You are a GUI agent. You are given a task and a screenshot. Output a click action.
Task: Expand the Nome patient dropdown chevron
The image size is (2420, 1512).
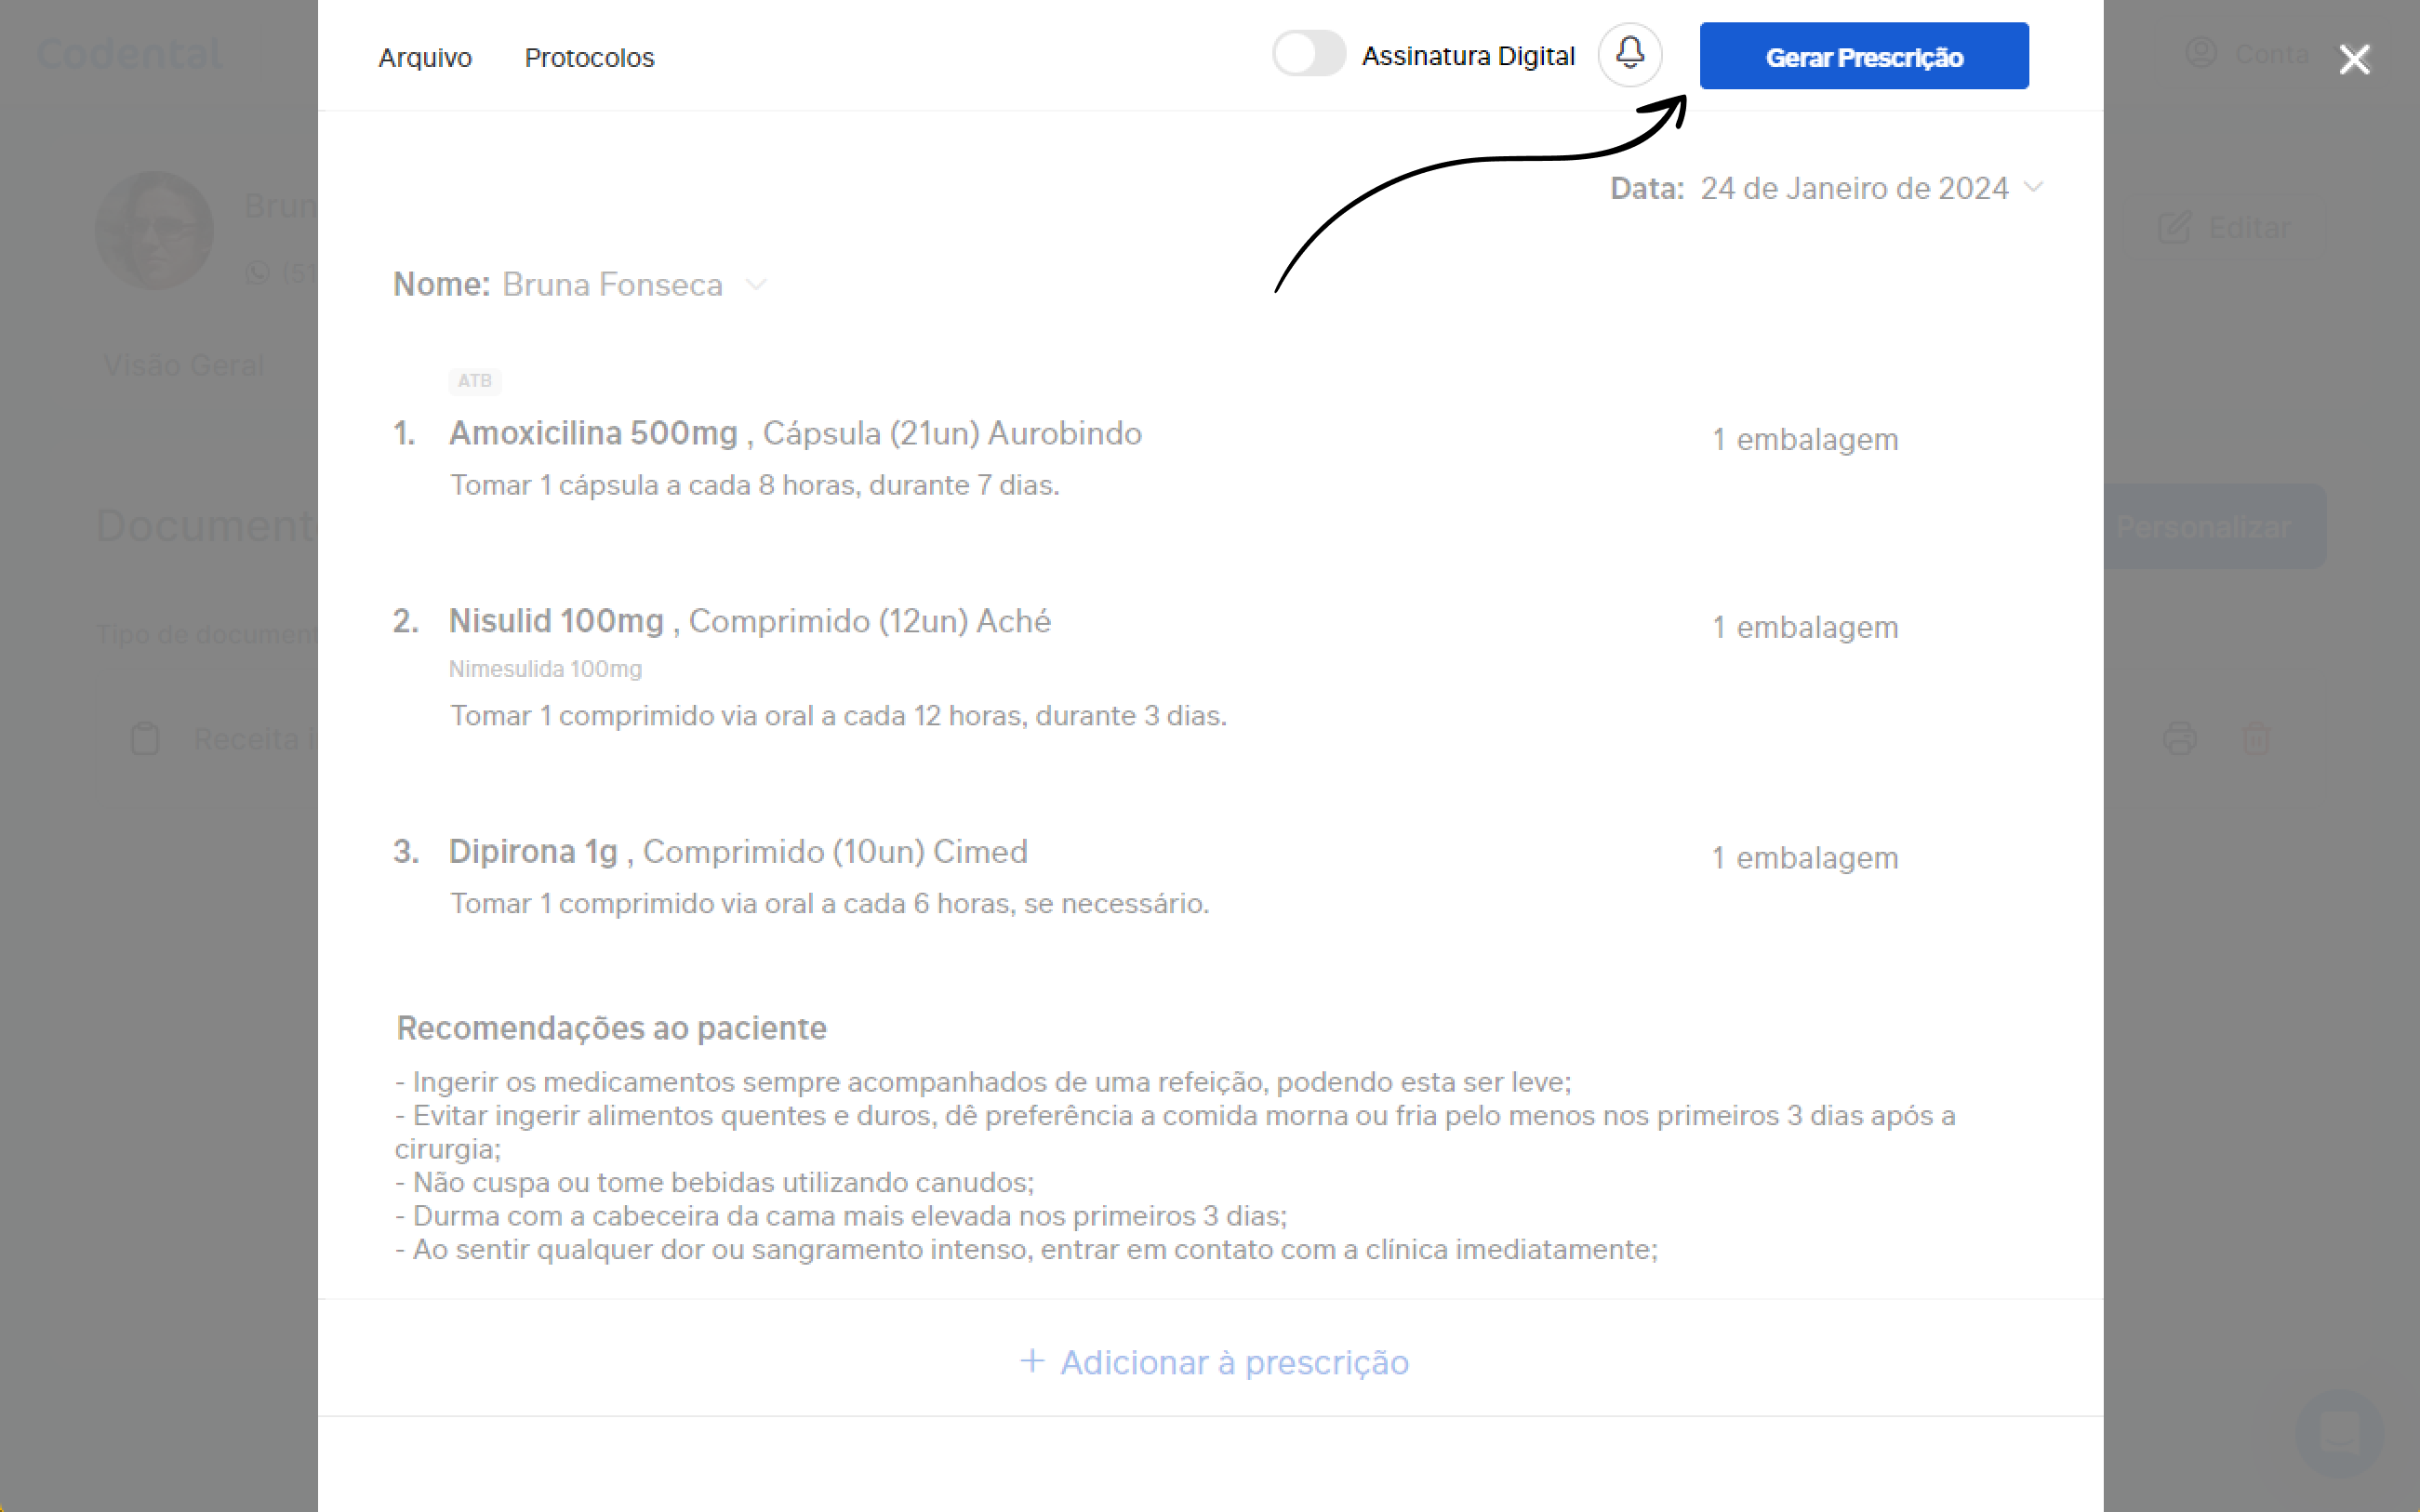(x=756, y=285)
